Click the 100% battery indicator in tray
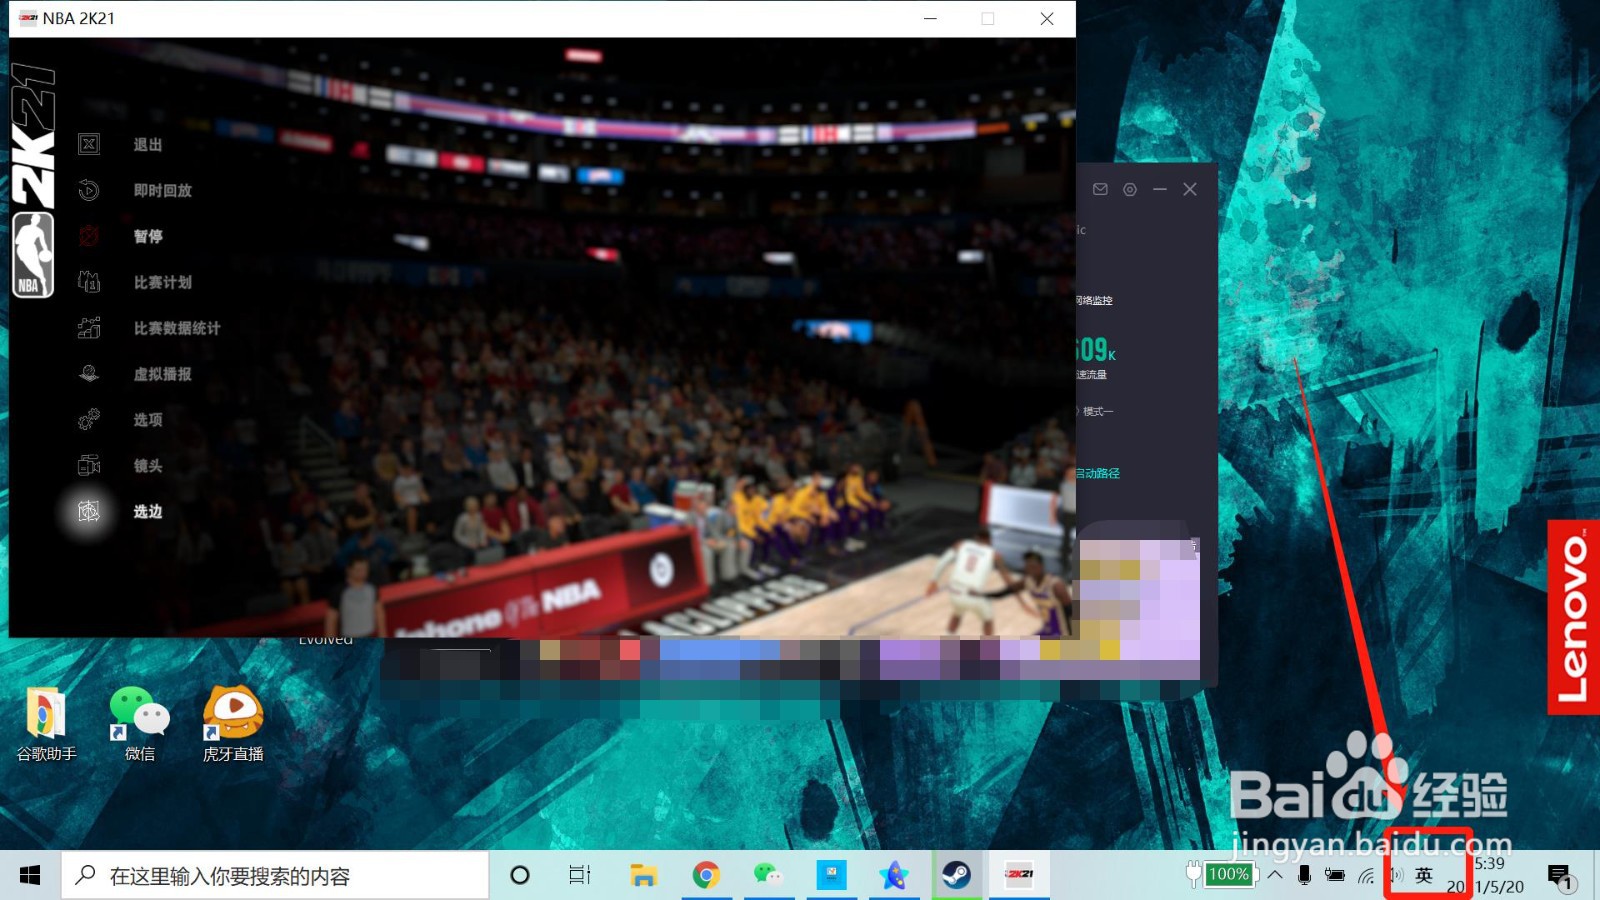 1229,875
